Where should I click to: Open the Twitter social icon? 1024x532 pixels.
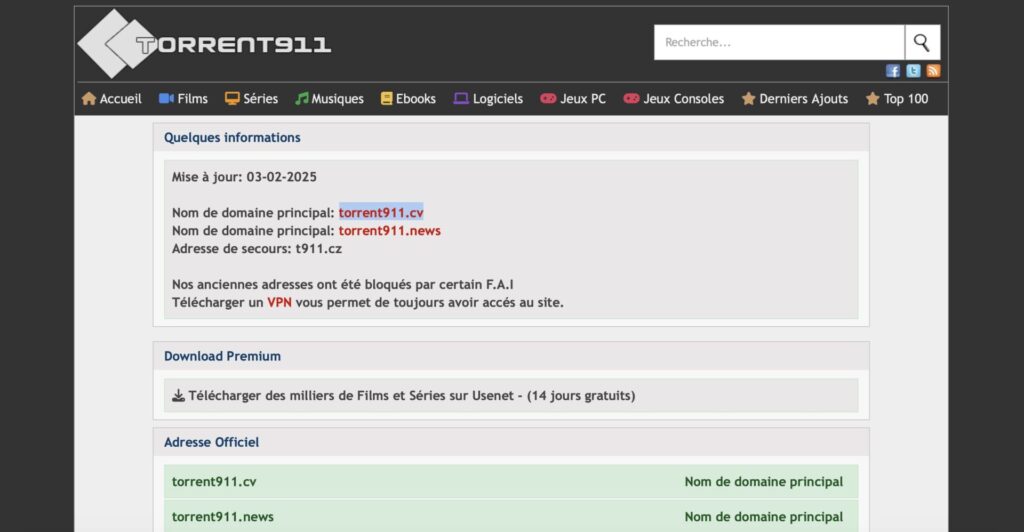click(913, 71)
